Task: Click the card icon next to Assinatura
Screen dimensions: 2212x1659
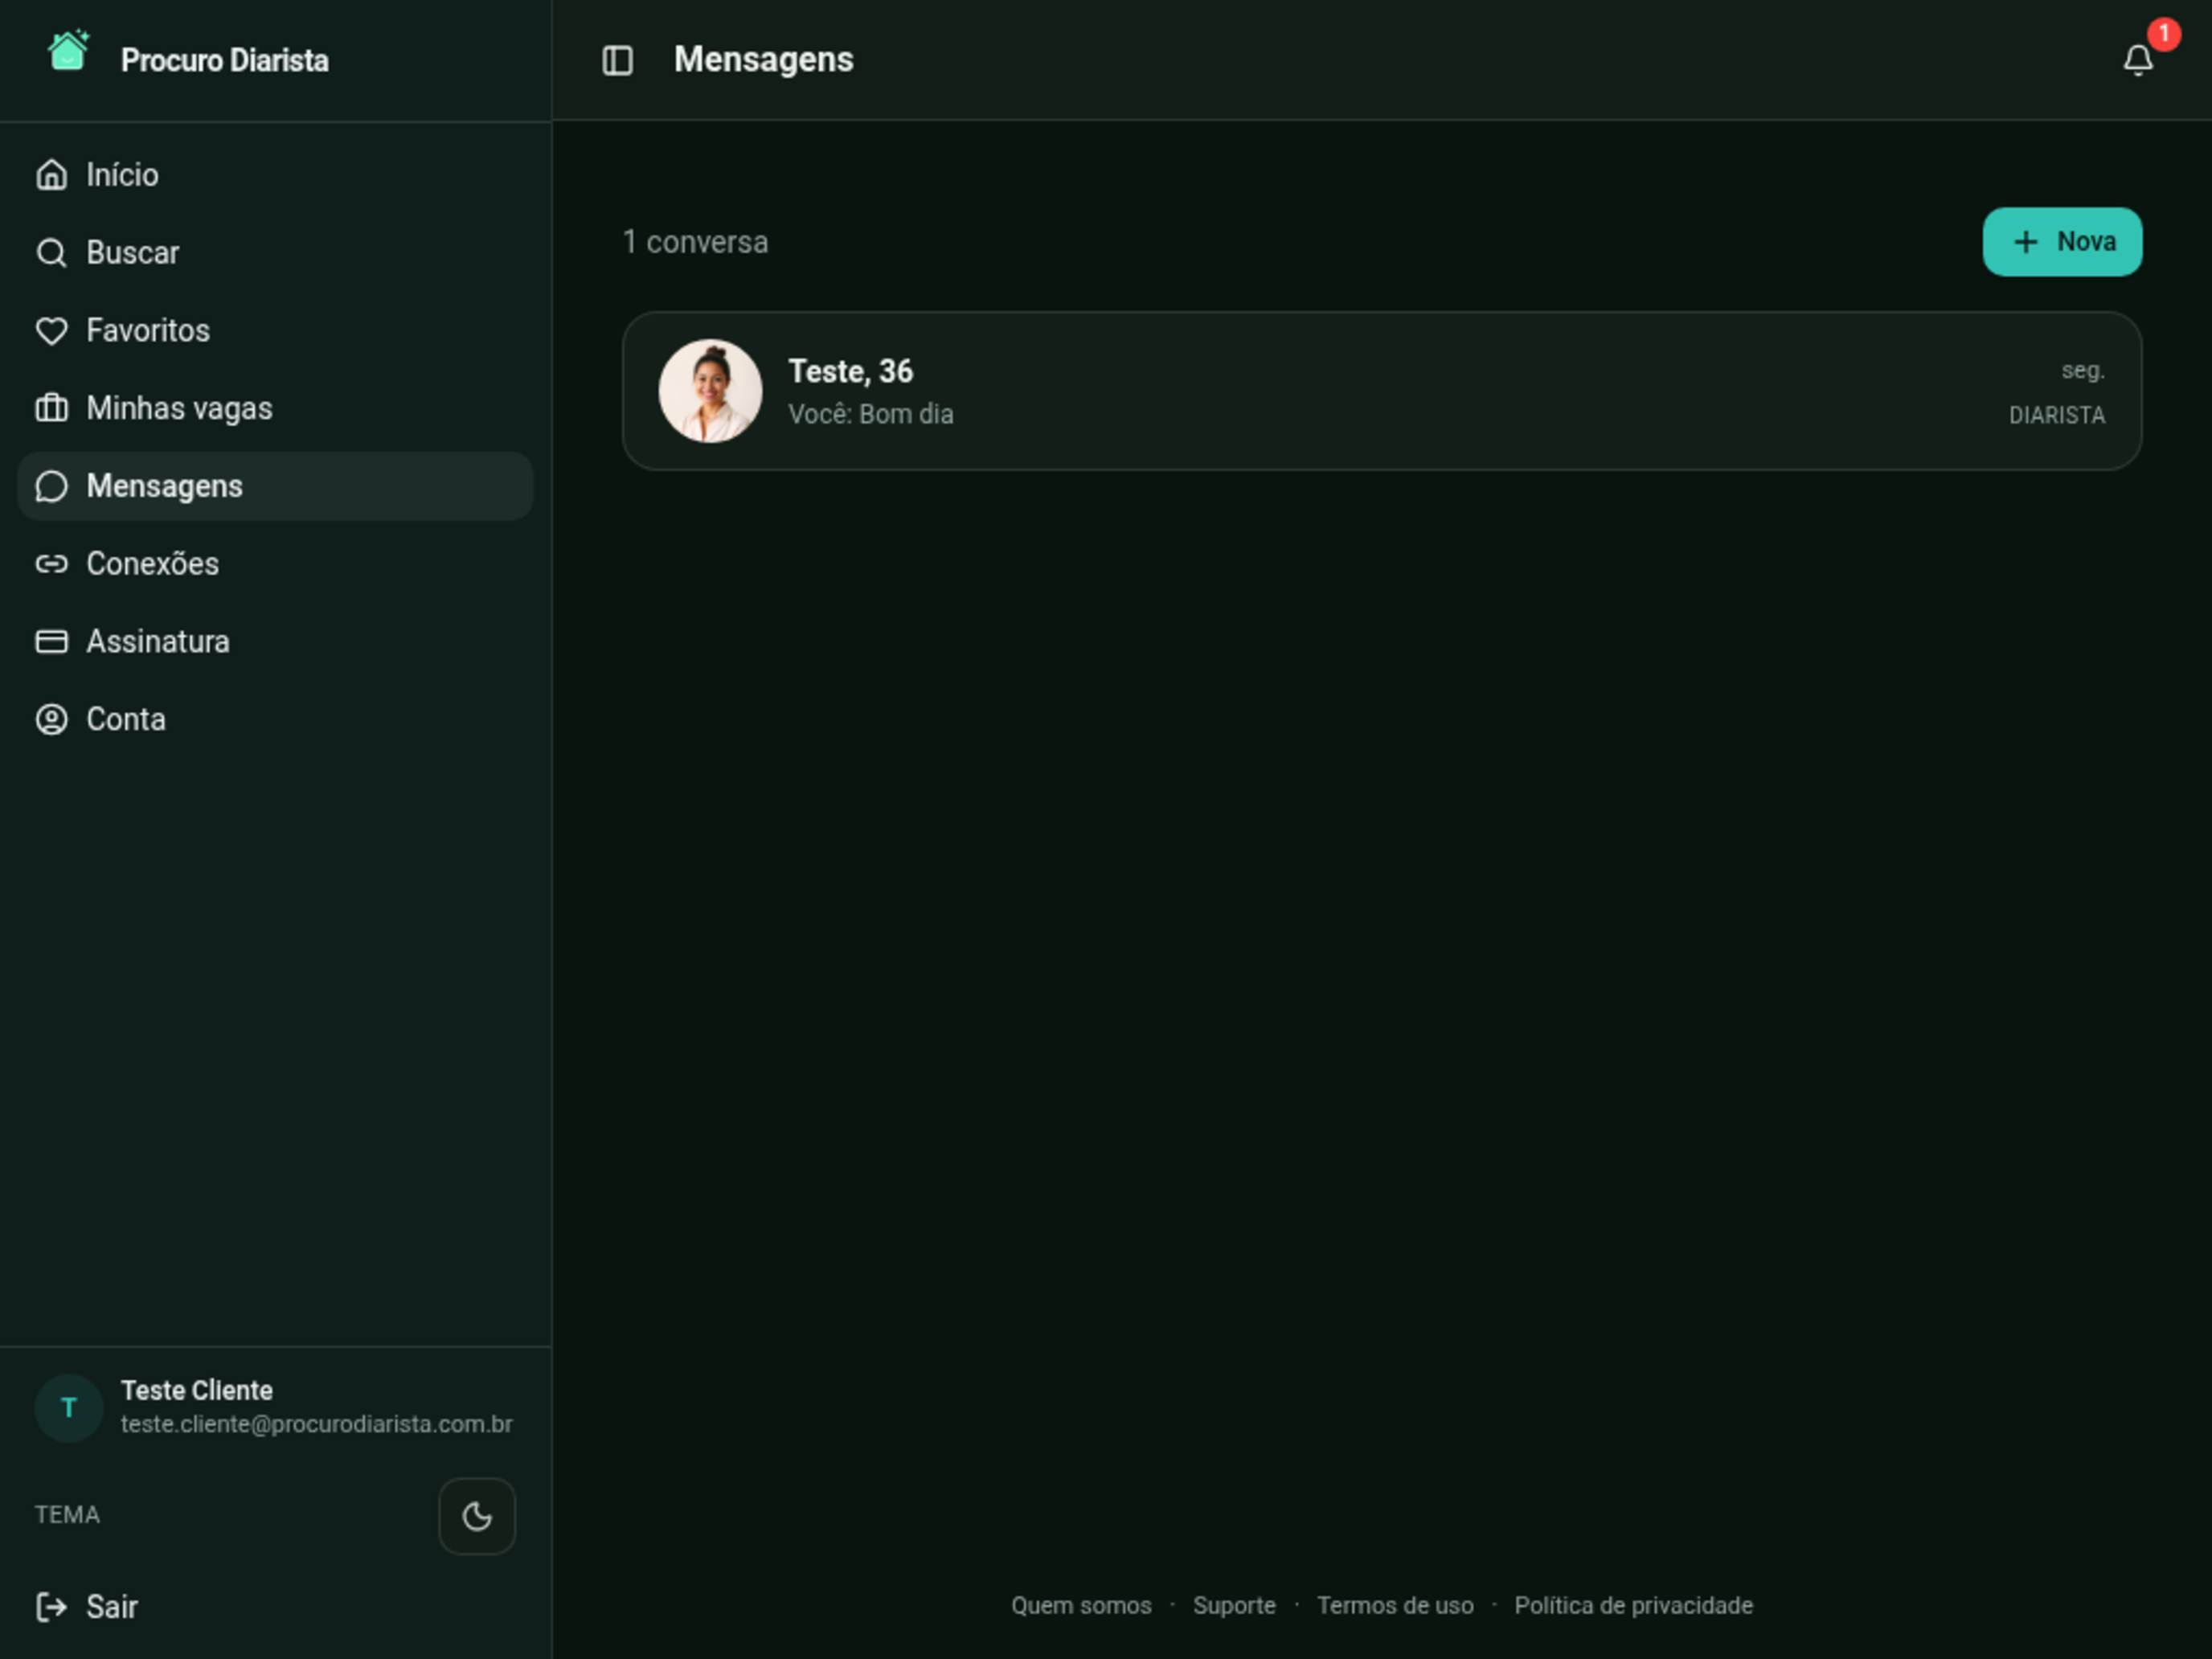Action: tap(52, 641)
